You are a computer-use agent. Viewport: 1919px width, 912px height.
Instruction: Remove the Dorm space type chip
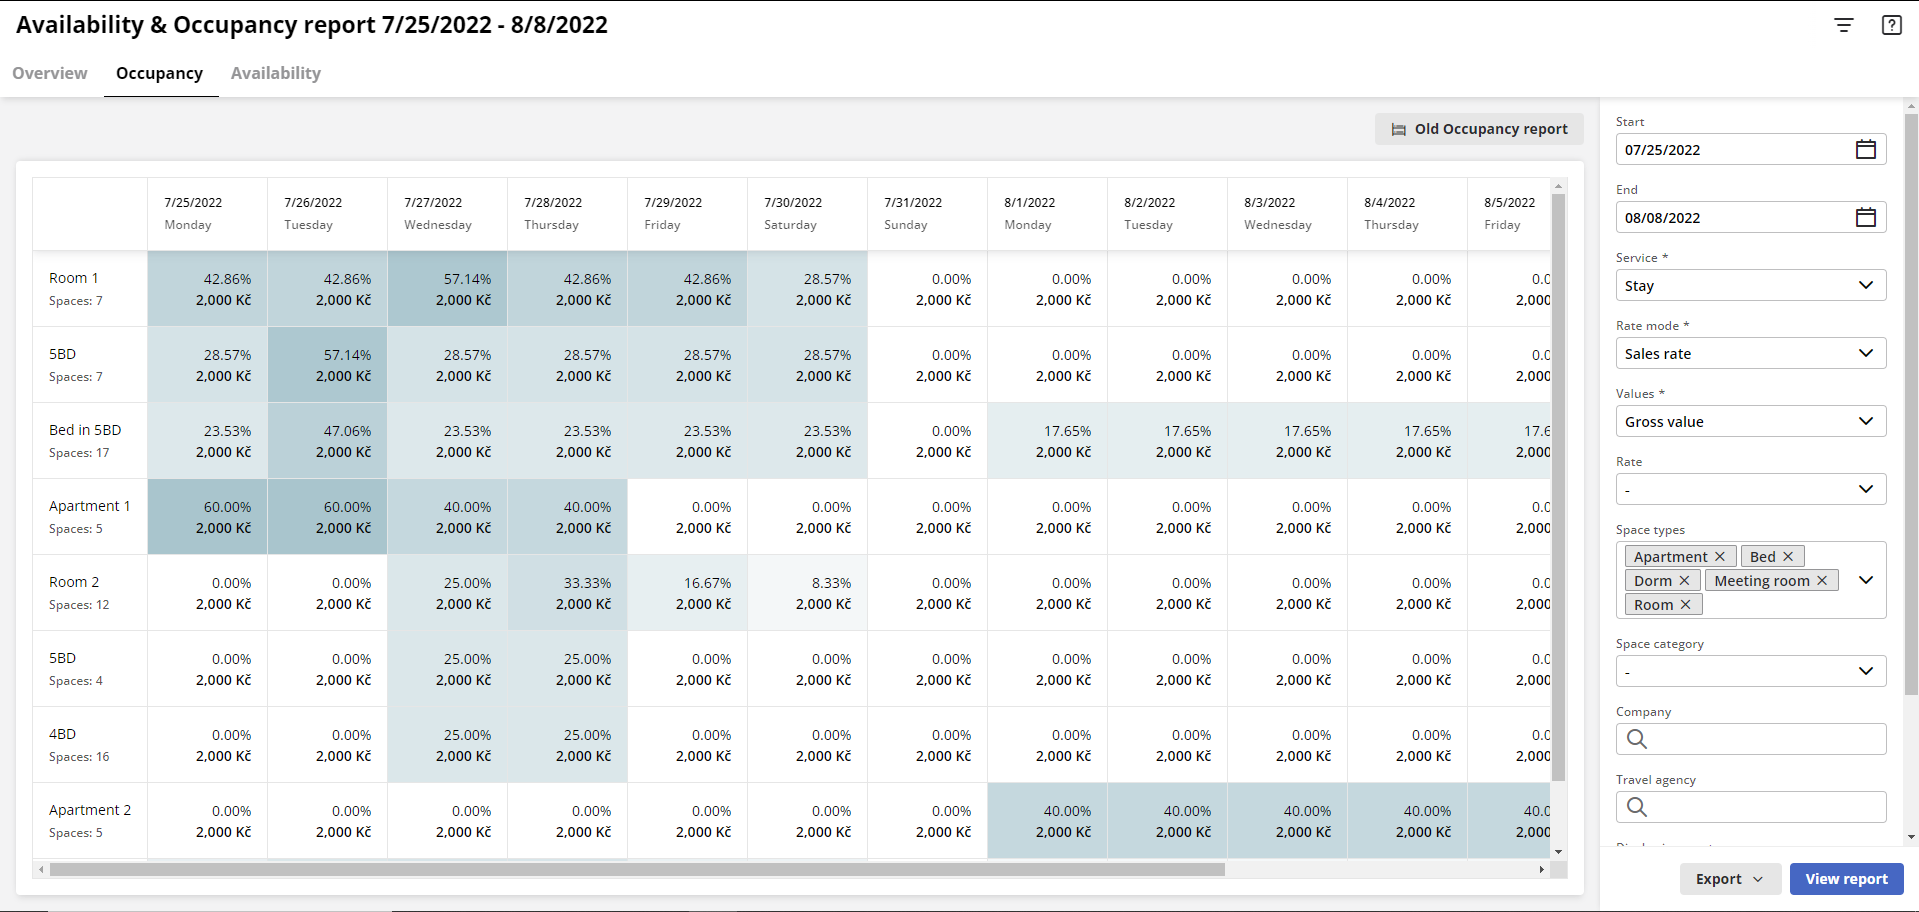(1686, 580)
